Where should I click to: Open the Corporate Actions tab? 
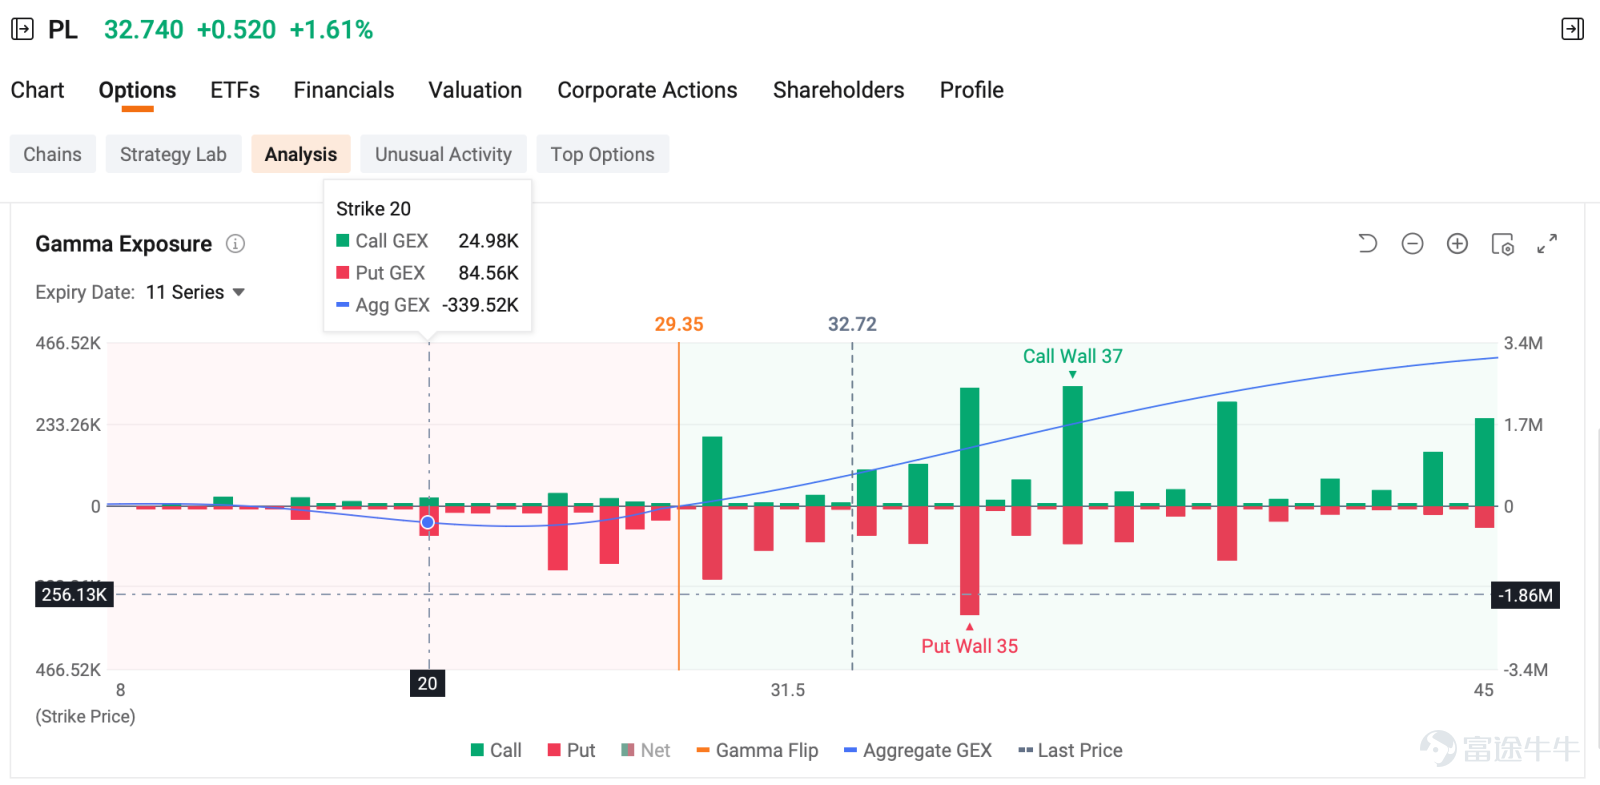[x=647, y=90]
